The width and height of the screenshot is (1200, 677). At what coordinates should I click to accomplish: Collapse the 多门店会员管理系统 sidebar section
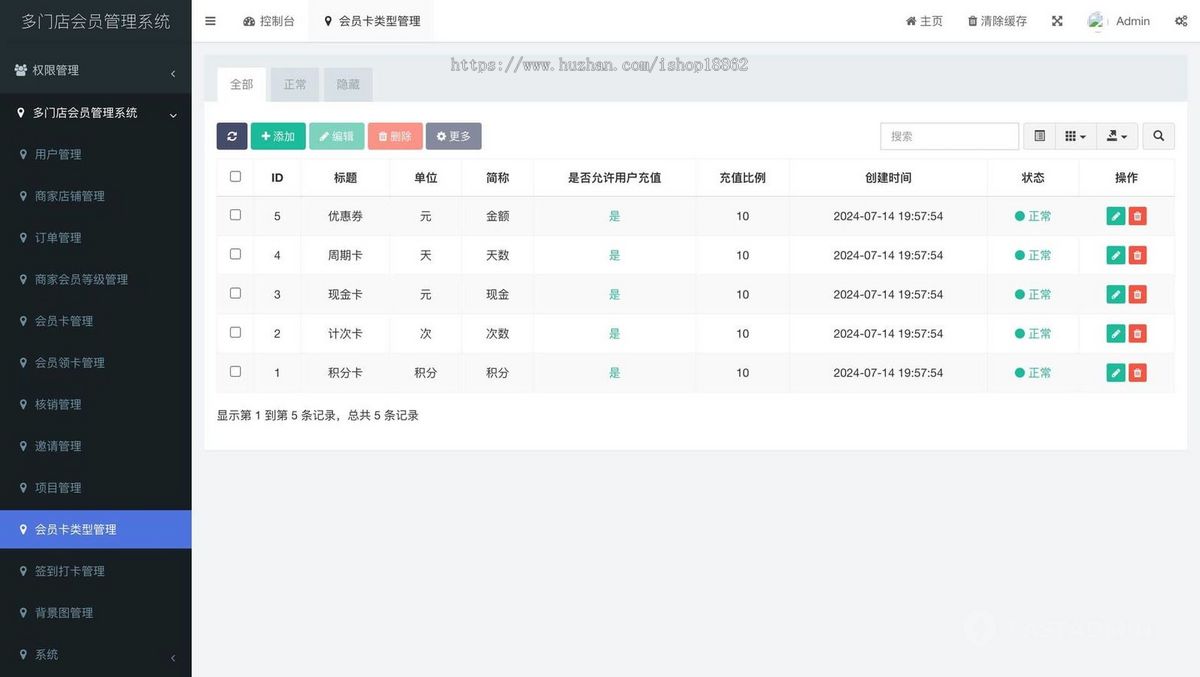(x=95, y=112)
